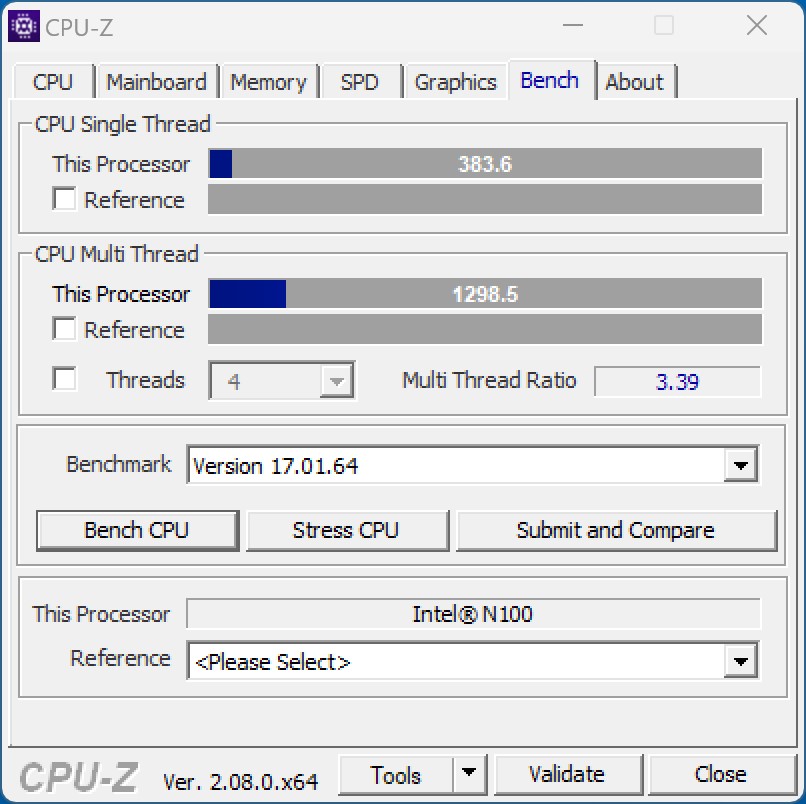
Task: Enable the Multi Thread Reference checkbox
Action: point(64,328)
